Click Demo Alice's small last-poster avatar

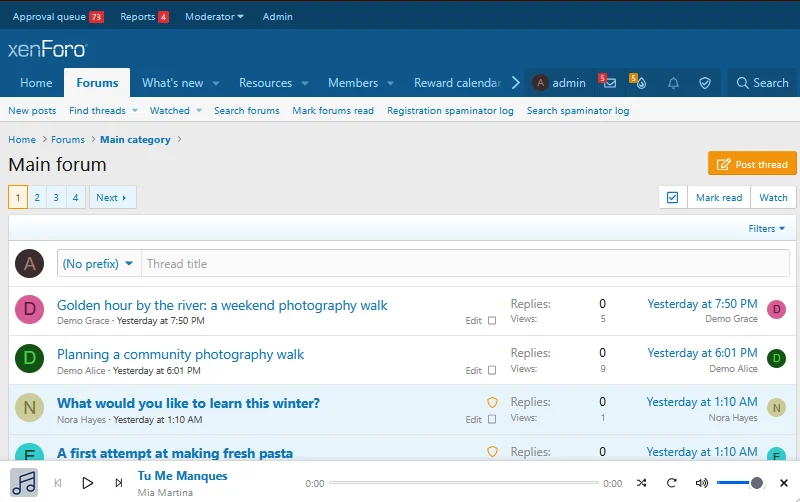[x=776, y=358]
